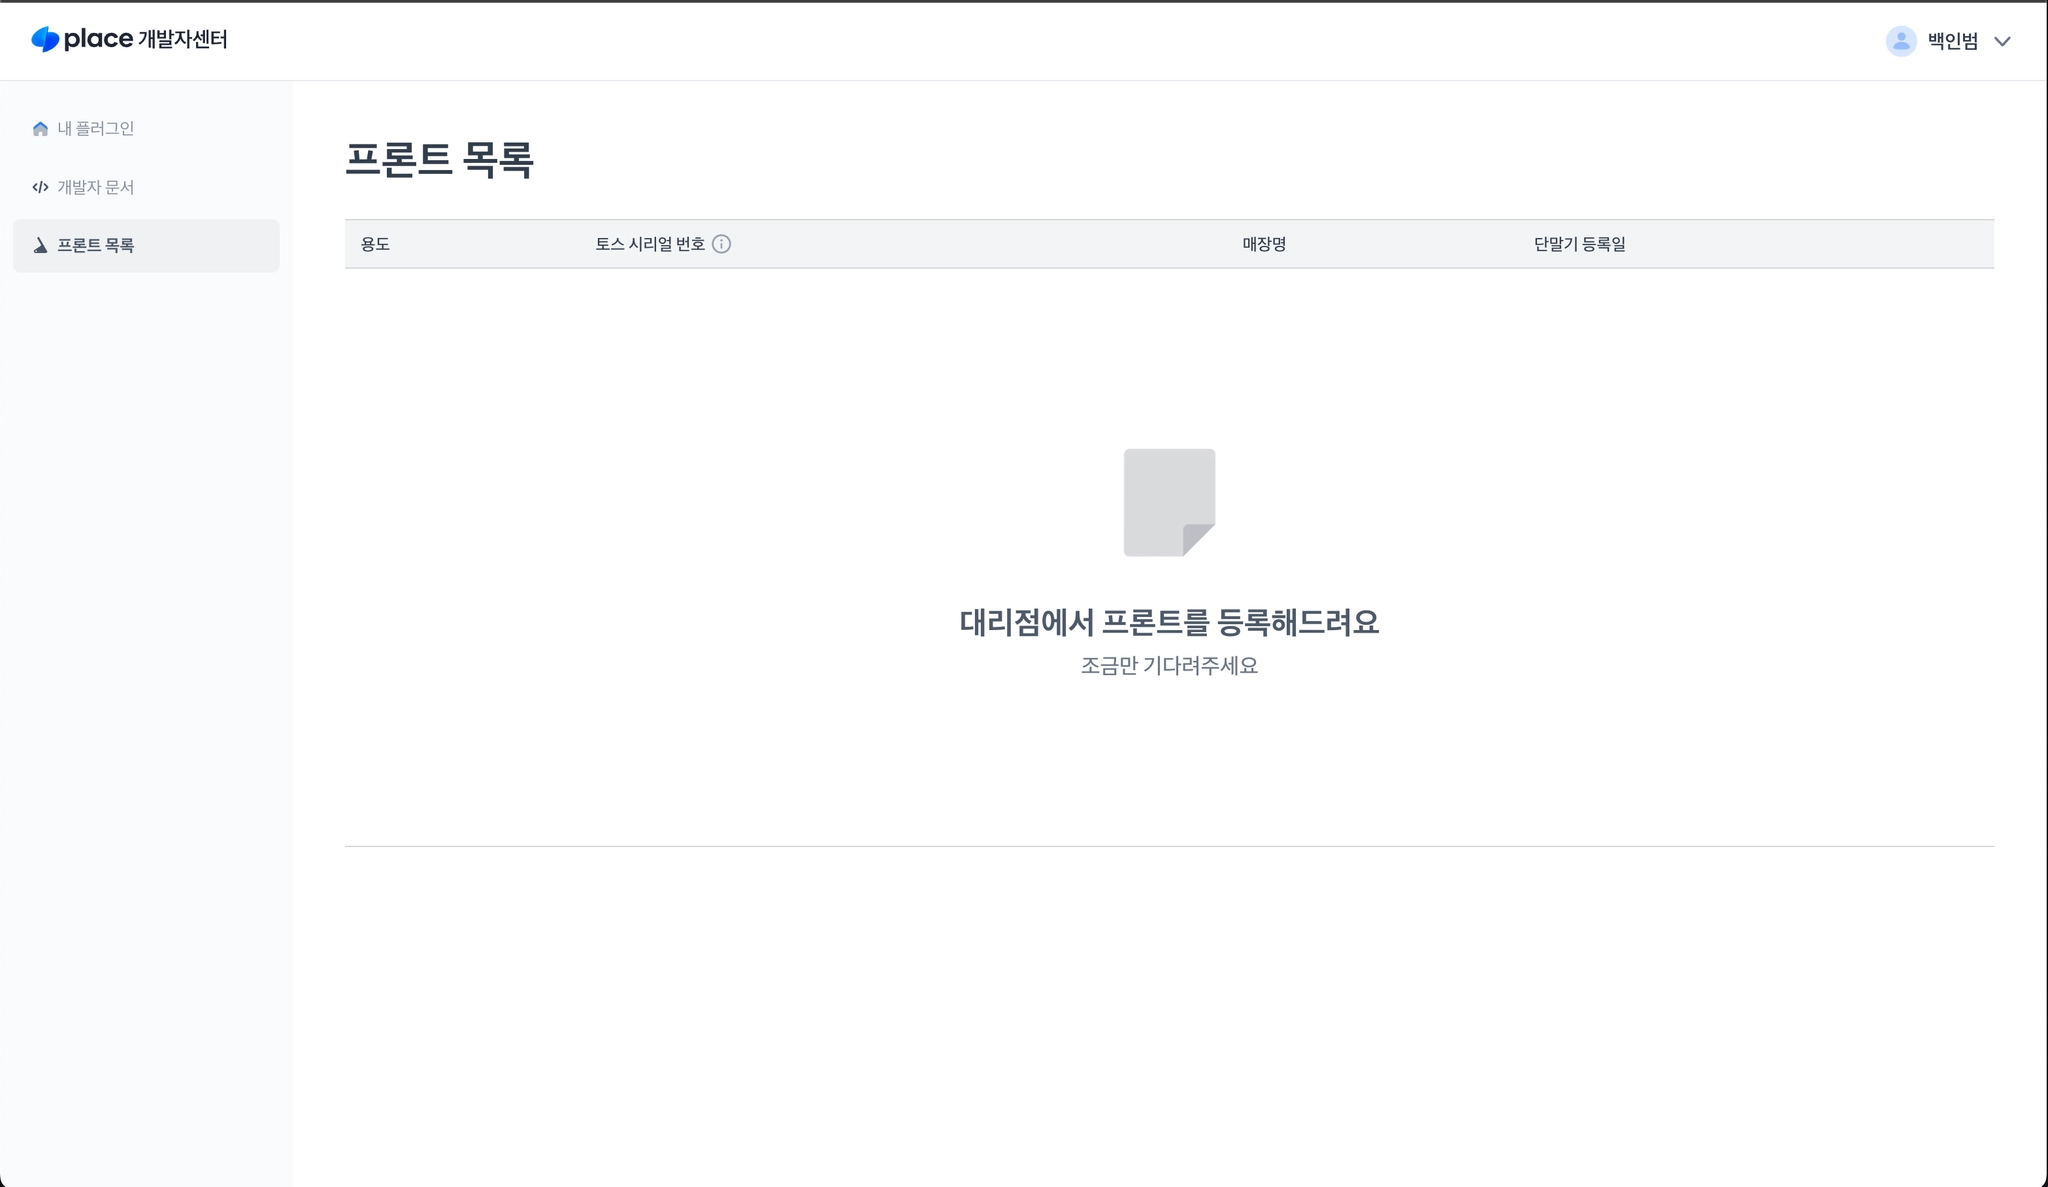Click the empty document placeholder icon

point(1169,502)
